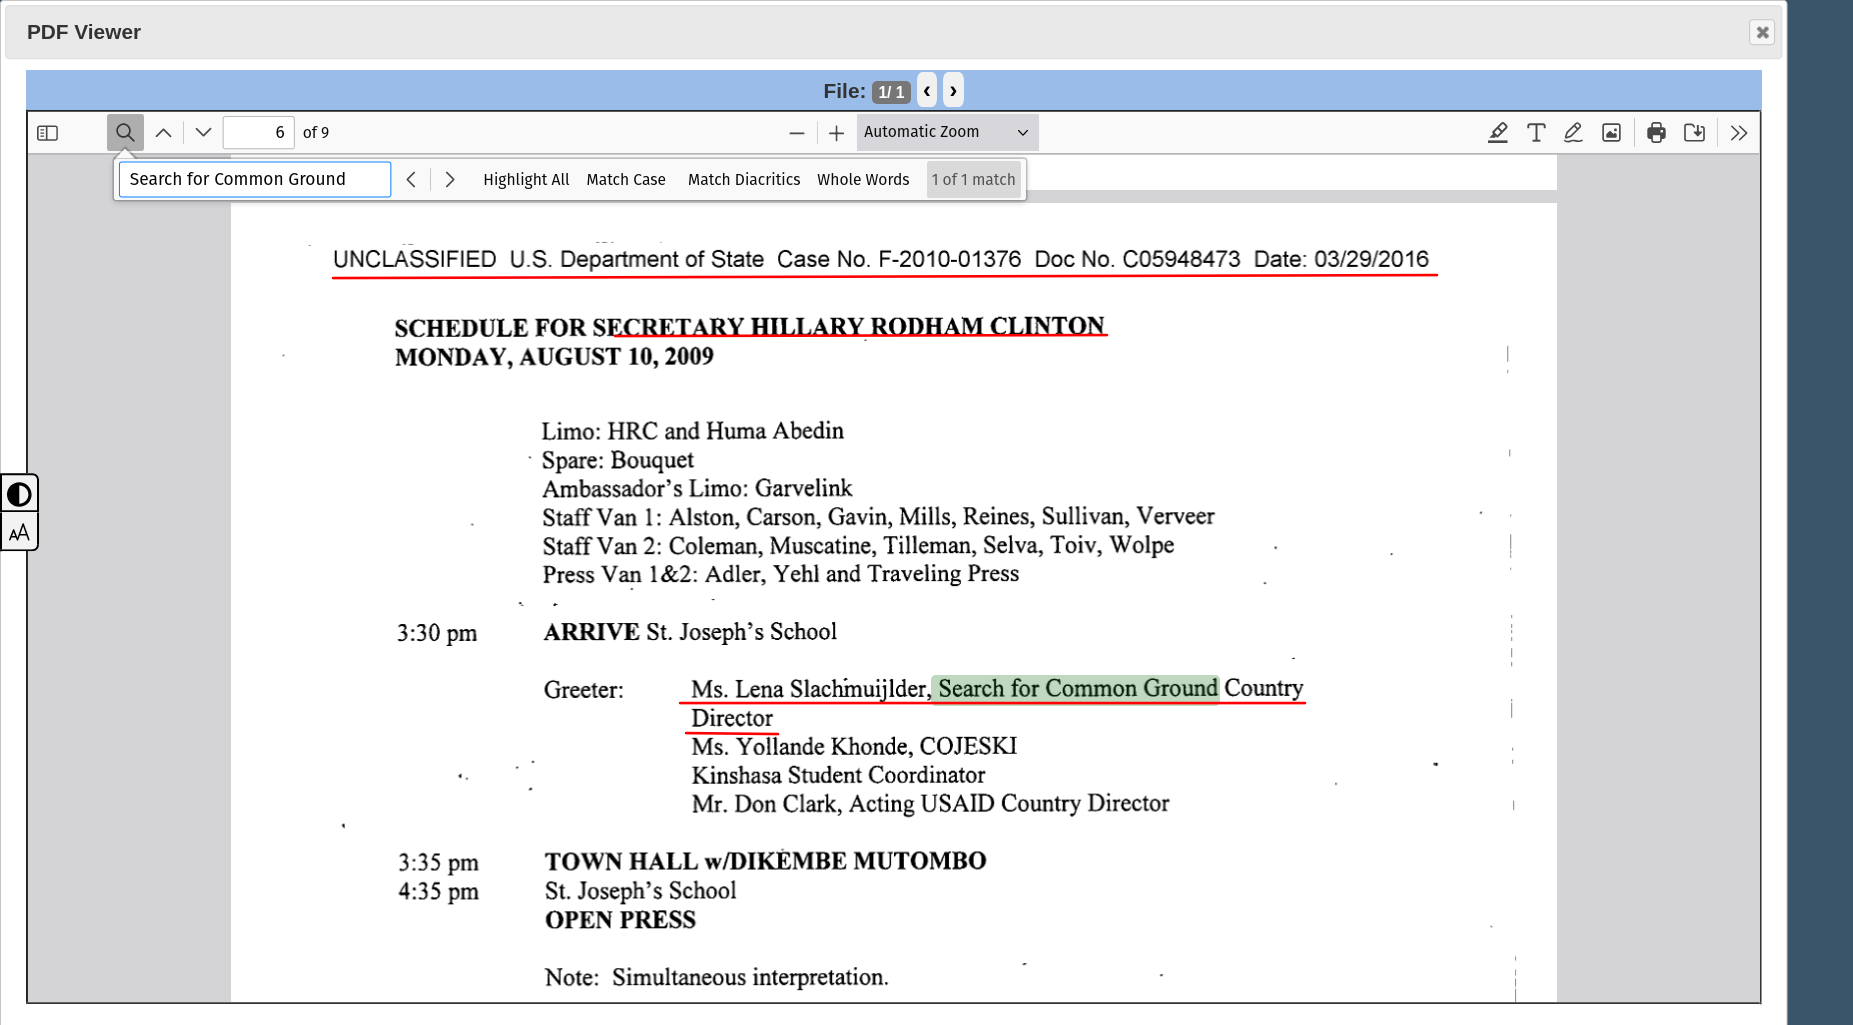The height and width of the screenshot is (1025, 1853).
Task: Toggle the high contrast mode button
Action: click(x=19, y=494)
